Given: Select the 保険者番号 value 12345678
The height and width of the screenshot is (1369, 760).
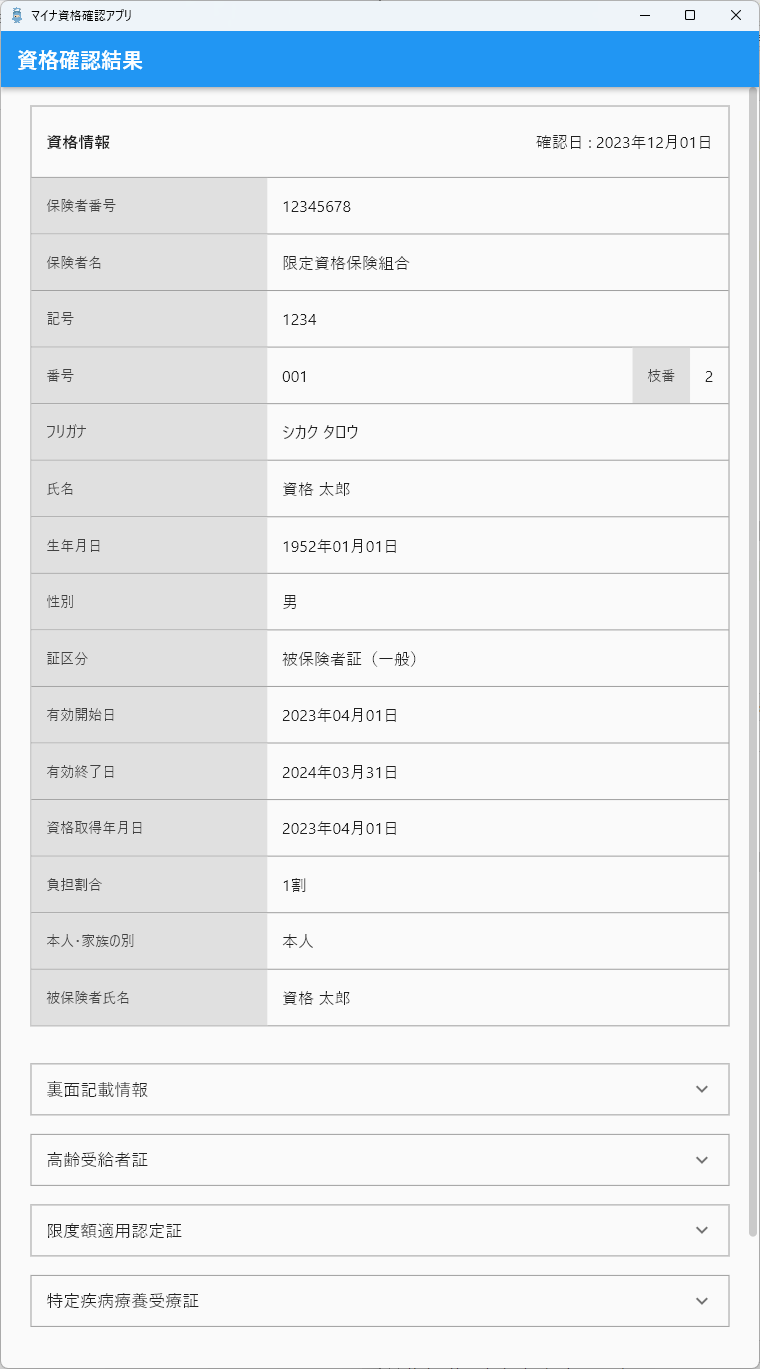Looking at the screenshot, I should [x=316, y=207].
